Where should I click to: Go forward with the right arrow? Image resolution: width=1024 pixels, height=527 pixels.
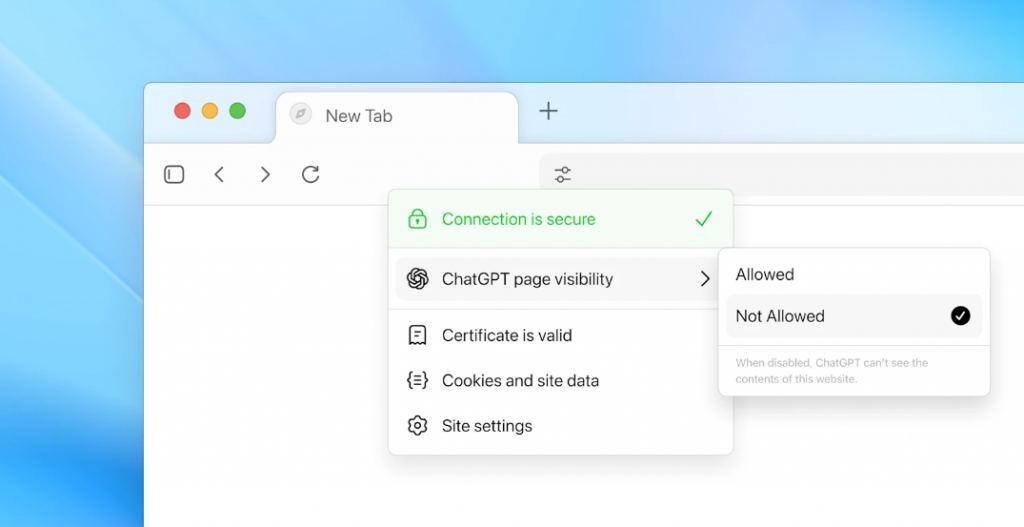pos(265,174)
